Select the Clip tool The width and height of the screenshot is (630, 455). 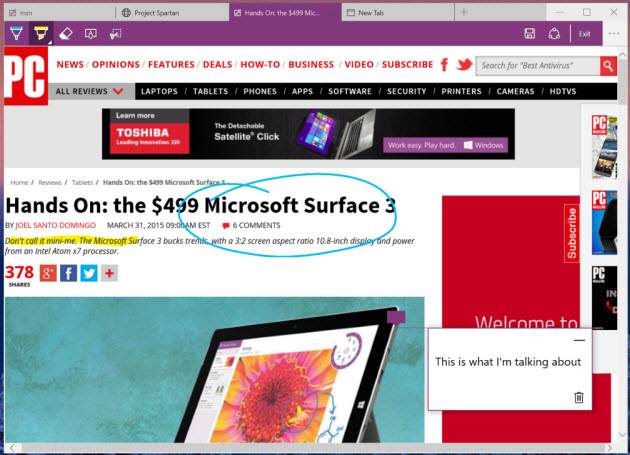coord(116,34)
